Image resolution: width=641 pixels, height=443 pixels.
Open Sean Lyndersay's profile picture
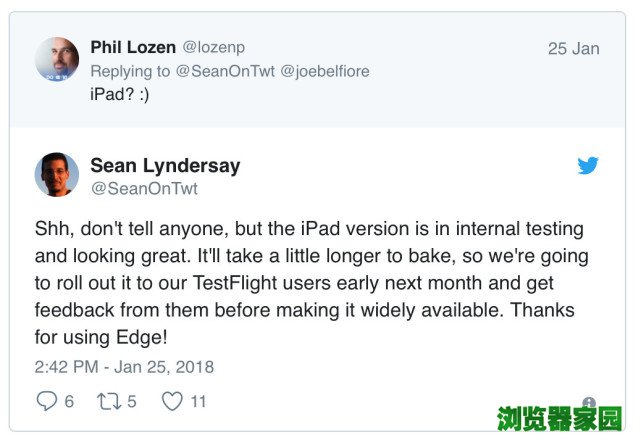[57, 174]
